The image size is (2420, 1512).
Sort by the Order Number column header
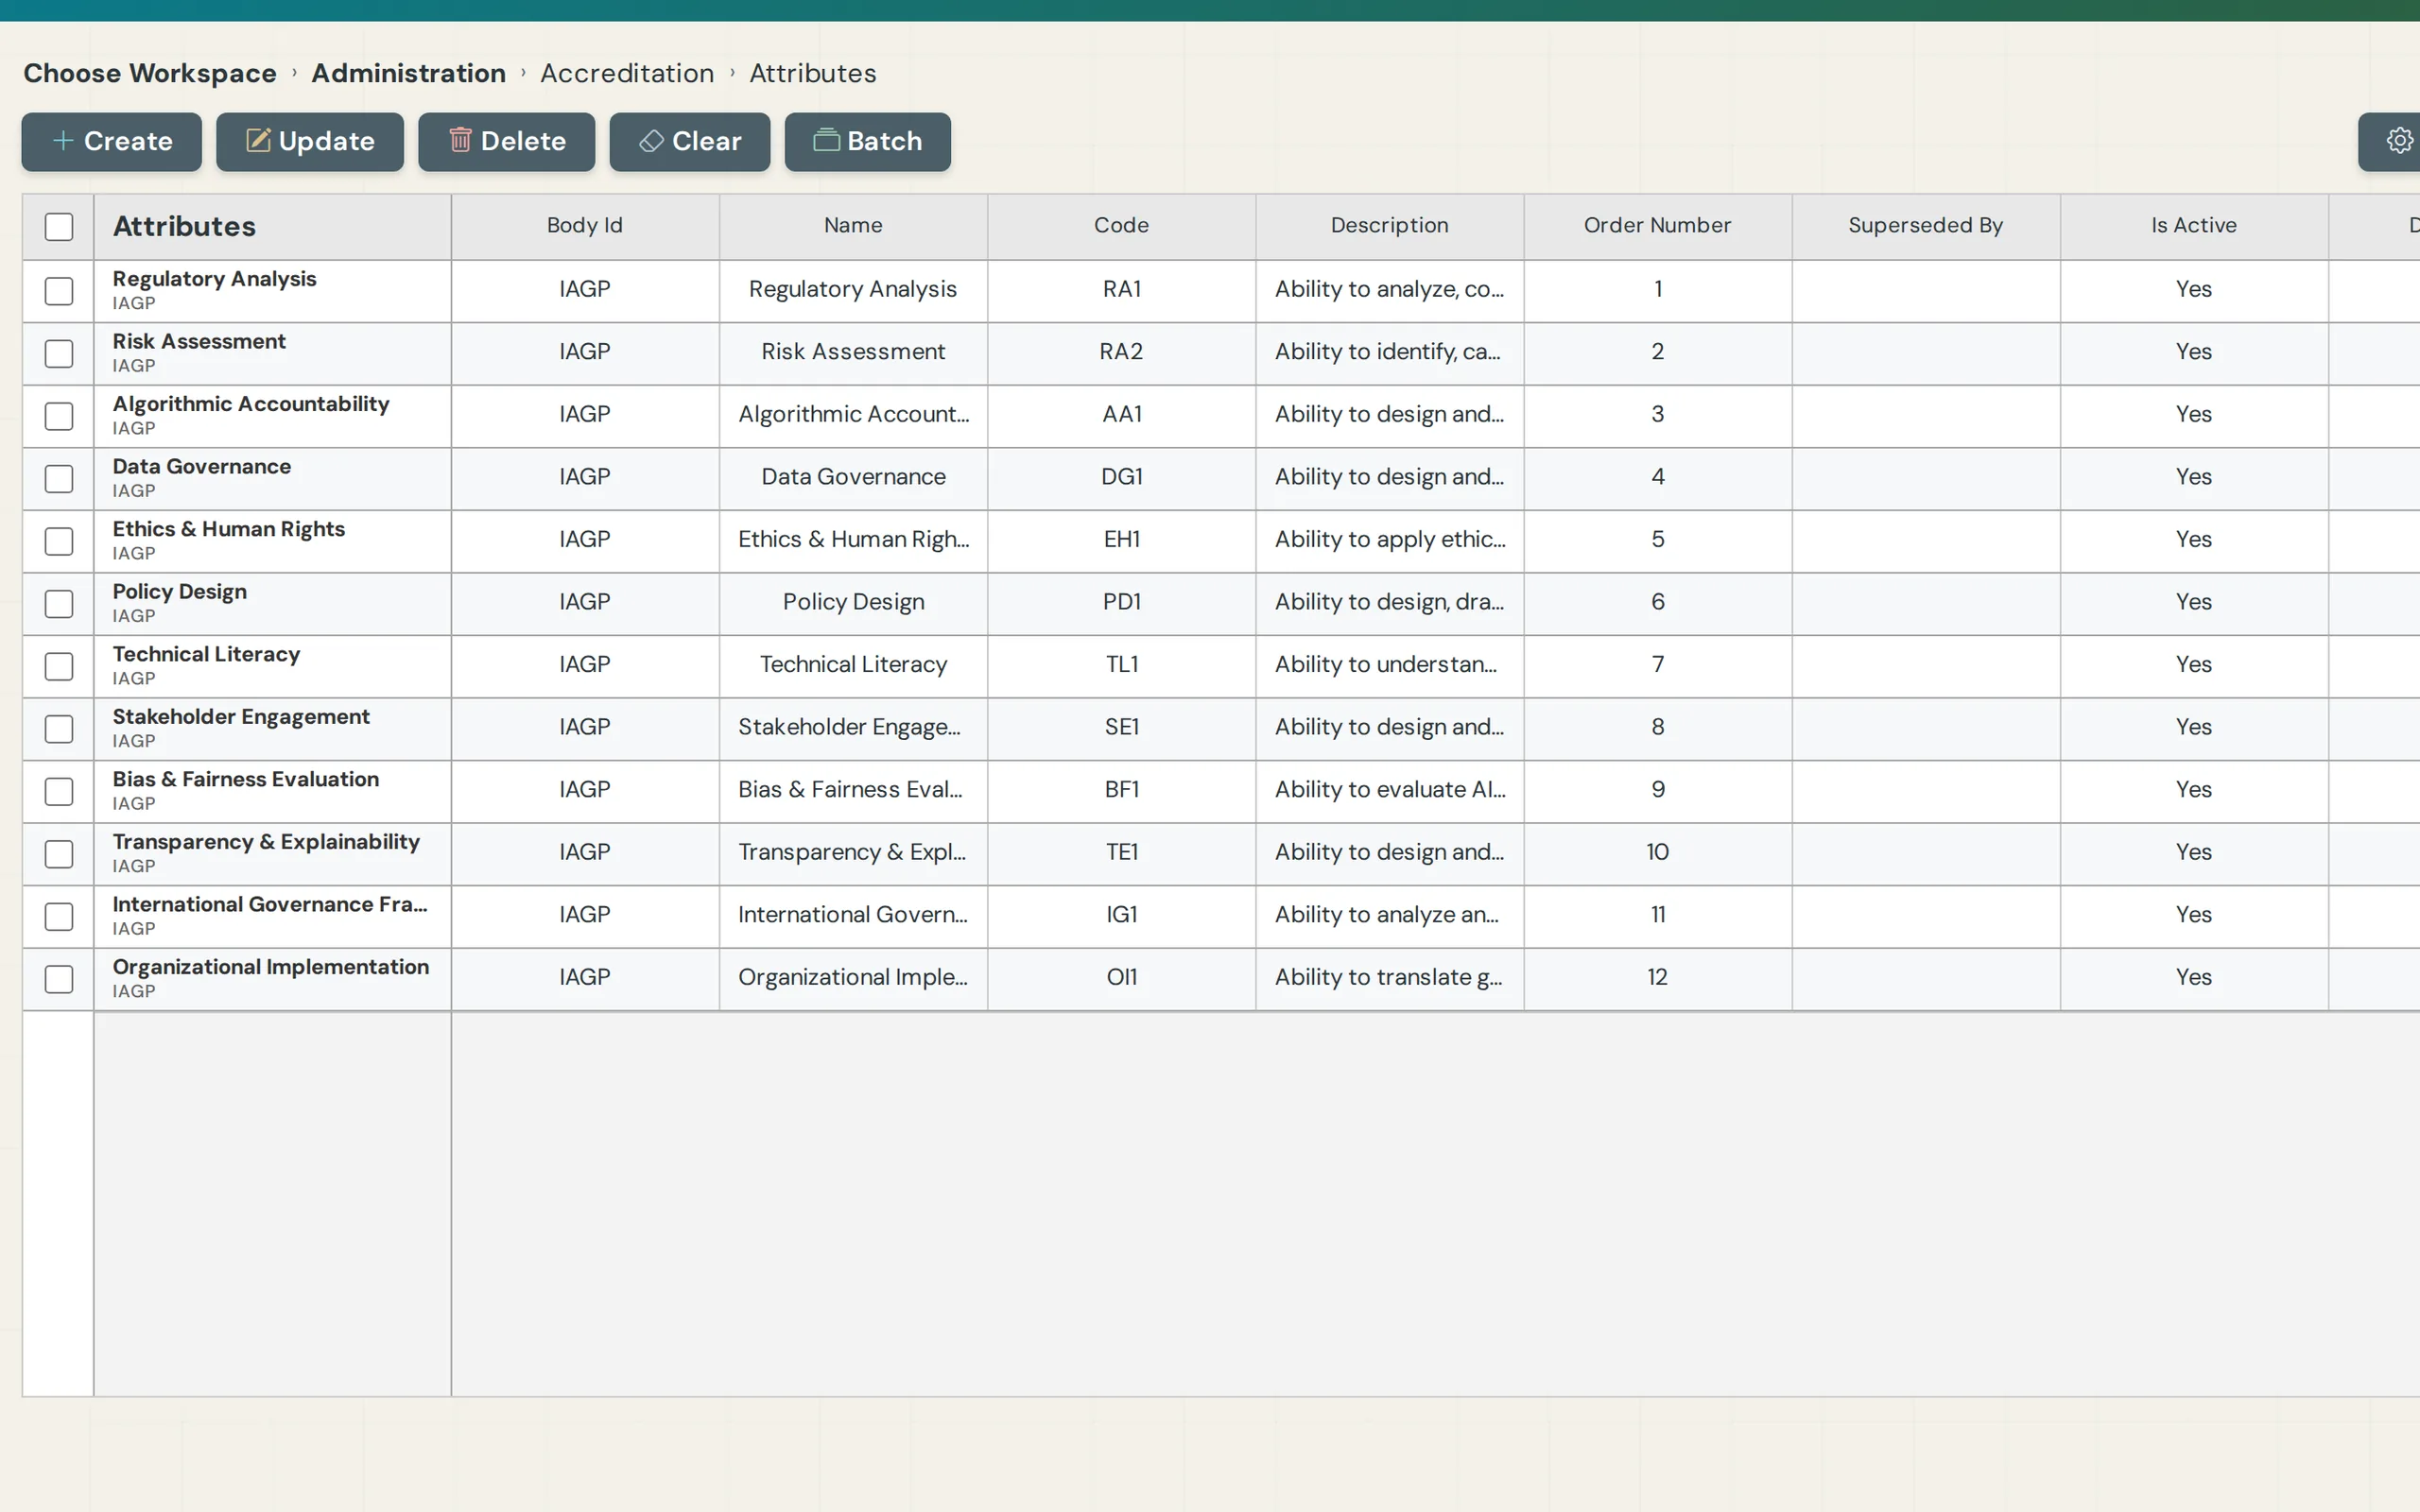click(x=1657, y=226)
